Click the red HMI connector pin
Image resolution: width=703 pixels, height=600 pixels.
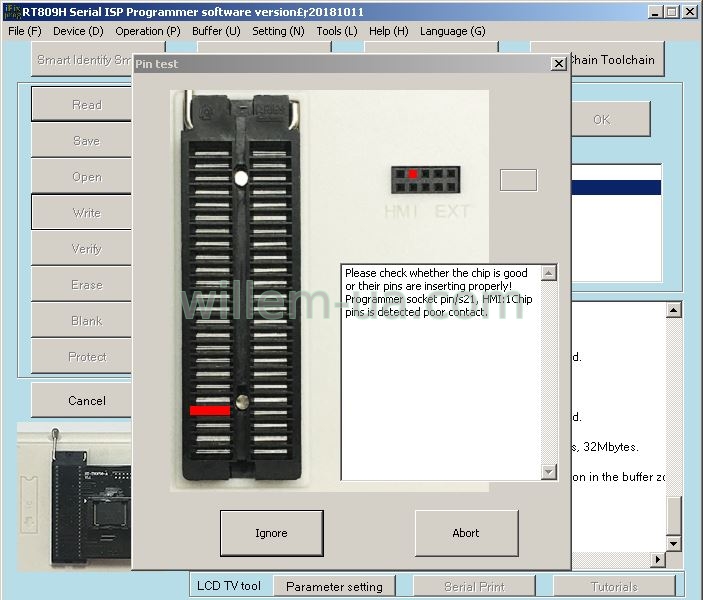click(x=413, y=174)
